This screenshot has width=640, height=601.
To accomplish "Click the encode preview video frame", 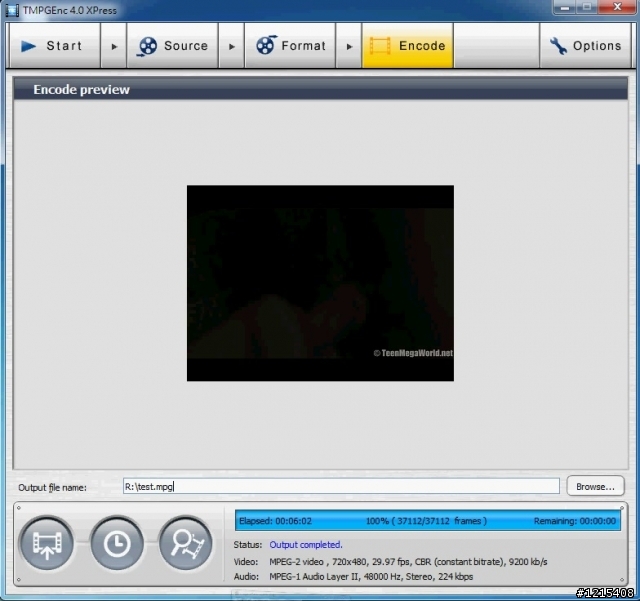I will (320, 283).
